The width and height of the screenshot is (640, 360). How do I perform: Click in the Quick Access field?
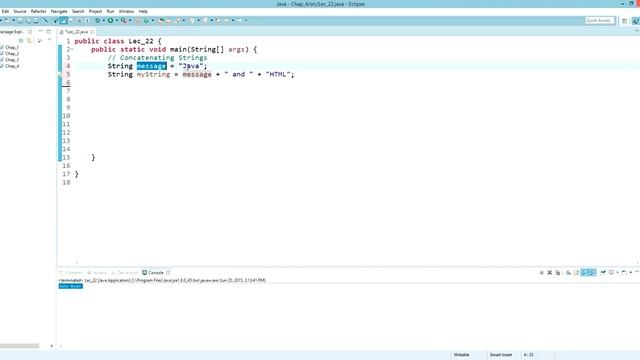click(x=599, y=20)
